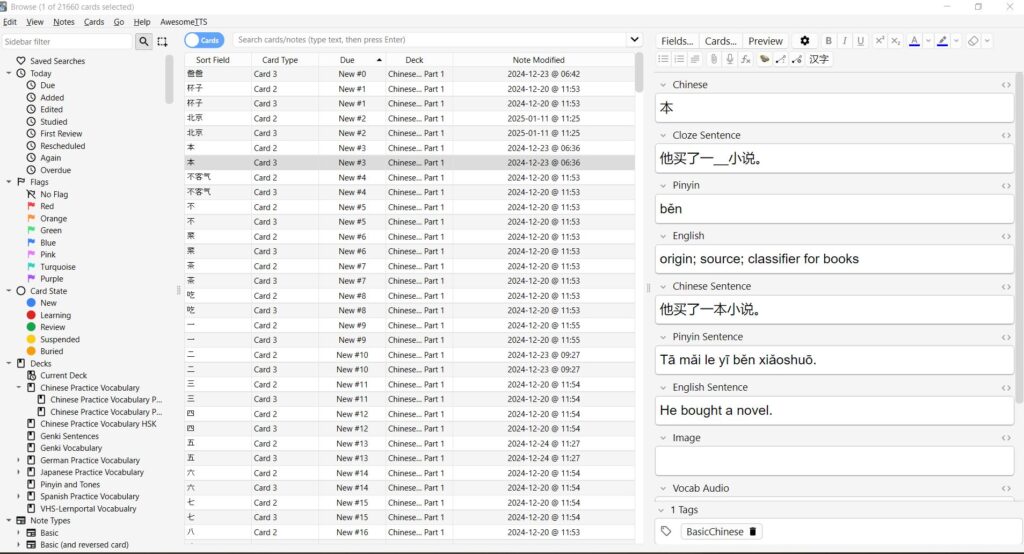Click the olive-colored add-on icon in editor toolbar
The height and width of the screenshot is (554, 1024).
tap(764, 59)
